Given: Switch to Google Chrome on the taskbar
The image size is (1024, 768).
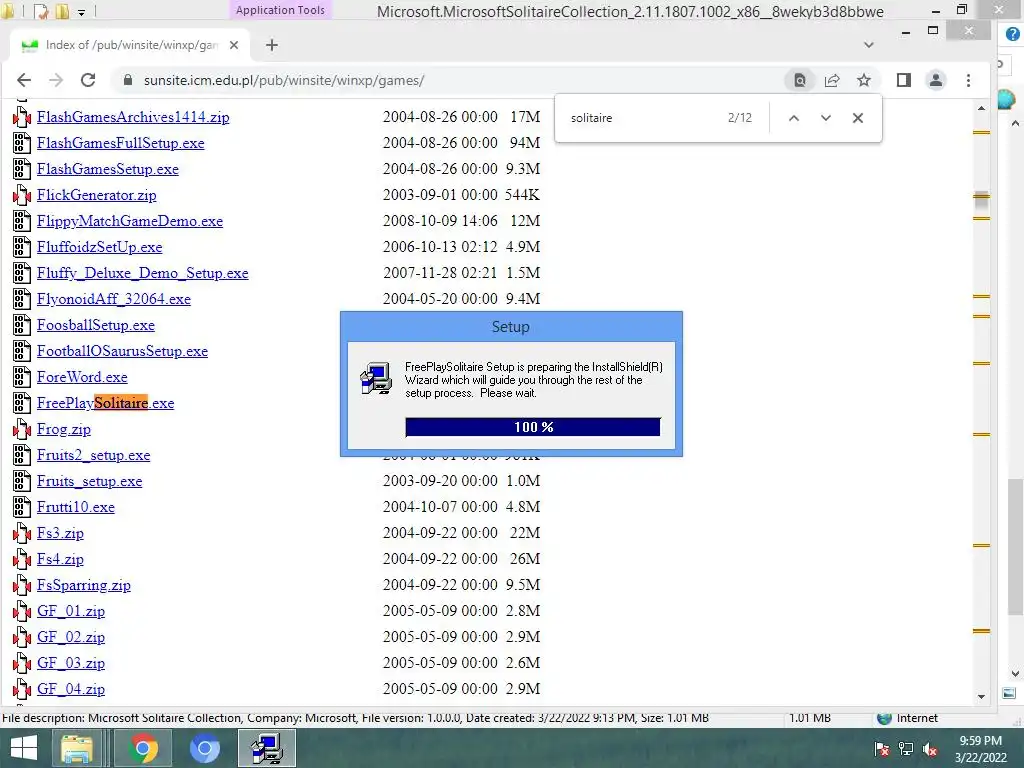Looking at the screenshot, I should (143, 748).
